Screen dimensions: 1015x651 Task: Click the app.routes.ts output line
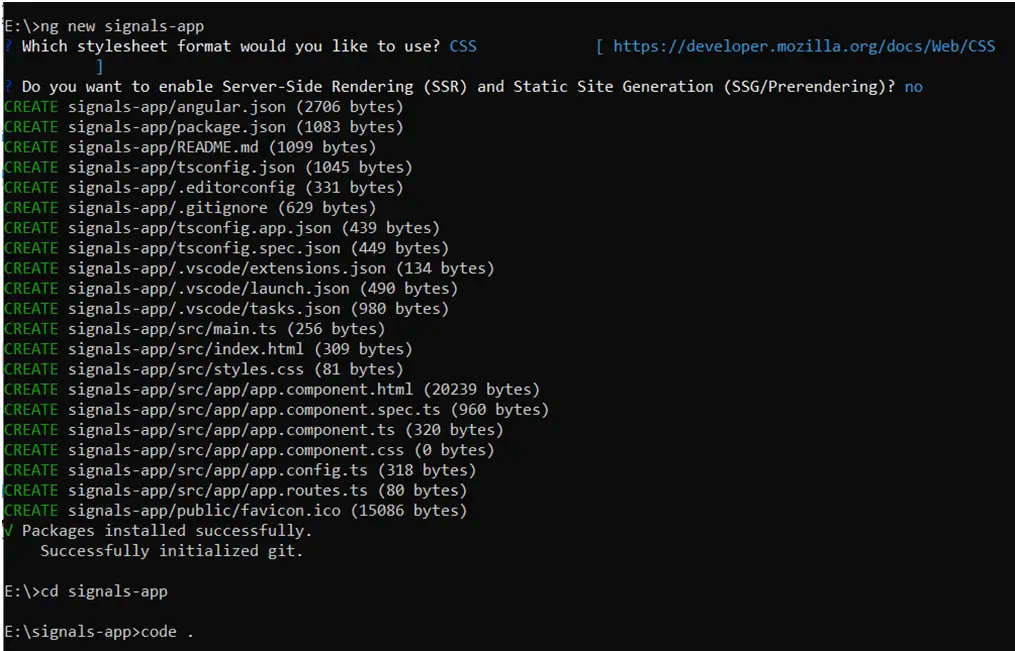point(267,490)
